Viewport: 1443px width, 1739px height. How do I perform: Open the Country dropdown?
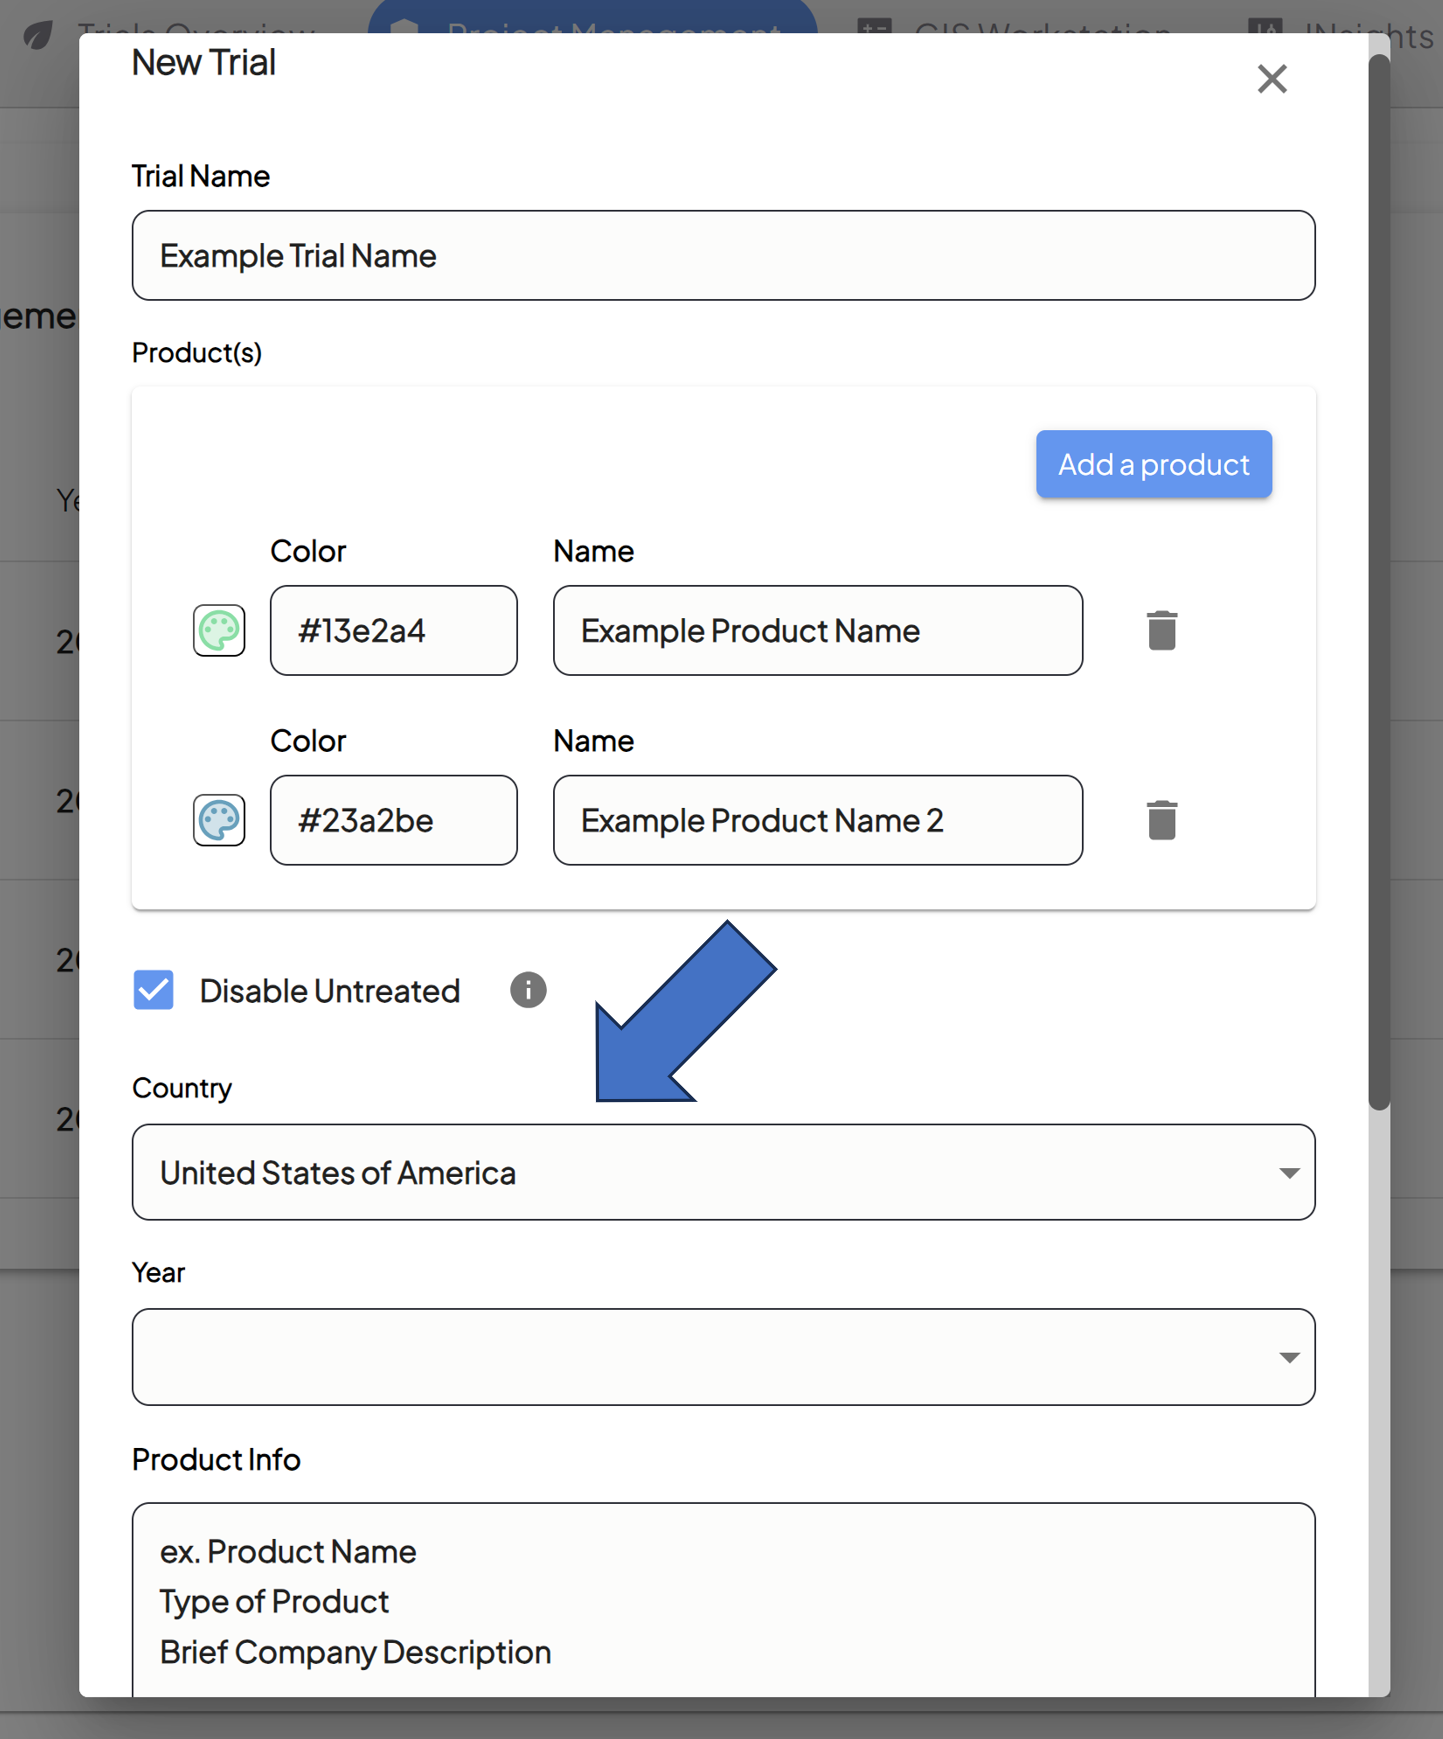point(723,1172)
